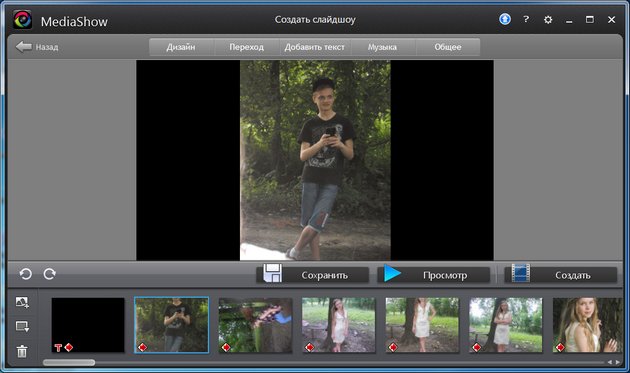
Task: Delete selected slide with trash icon
Action: pyautogui.click(x=22, y=351)
